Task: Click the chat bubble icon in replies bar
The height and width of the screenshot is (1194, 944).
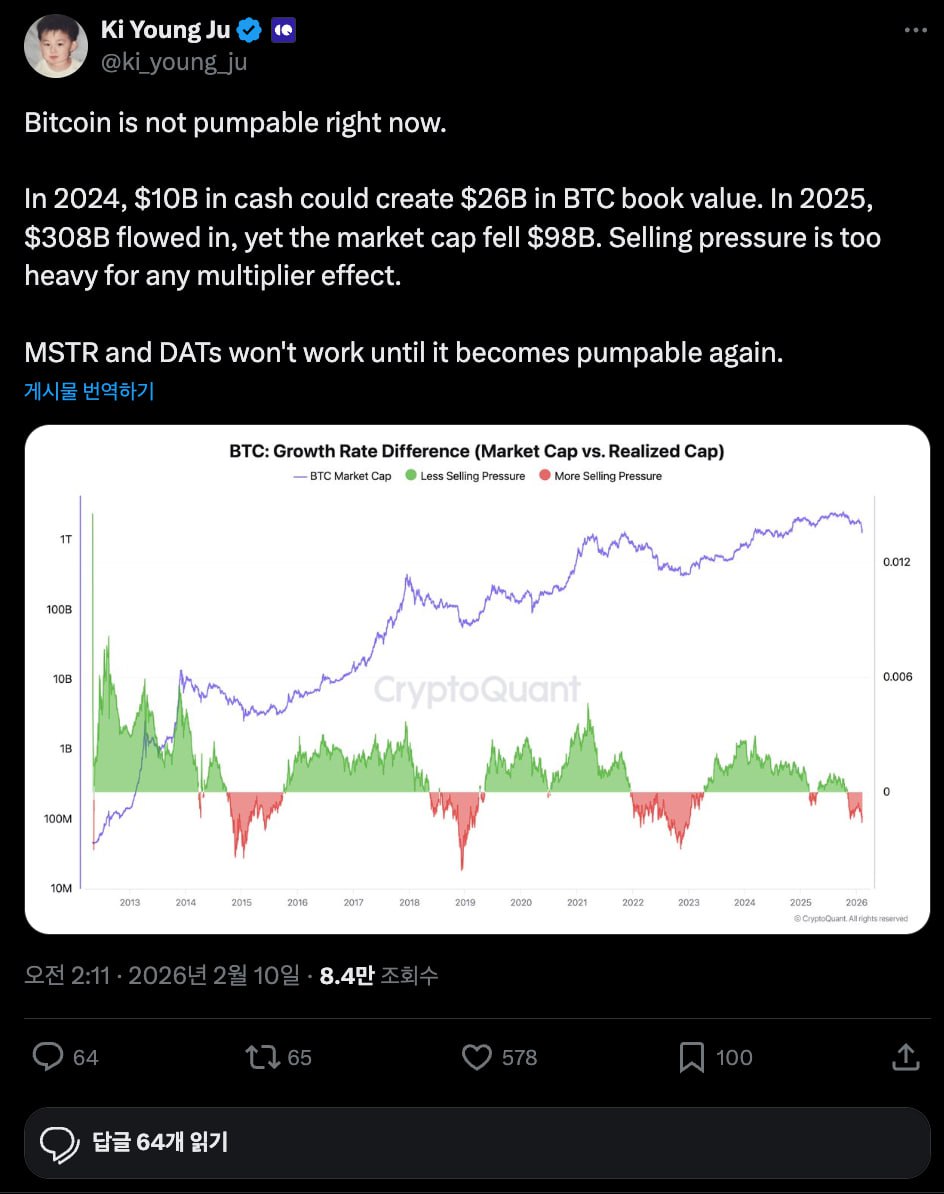Action: pos(59,1142)
